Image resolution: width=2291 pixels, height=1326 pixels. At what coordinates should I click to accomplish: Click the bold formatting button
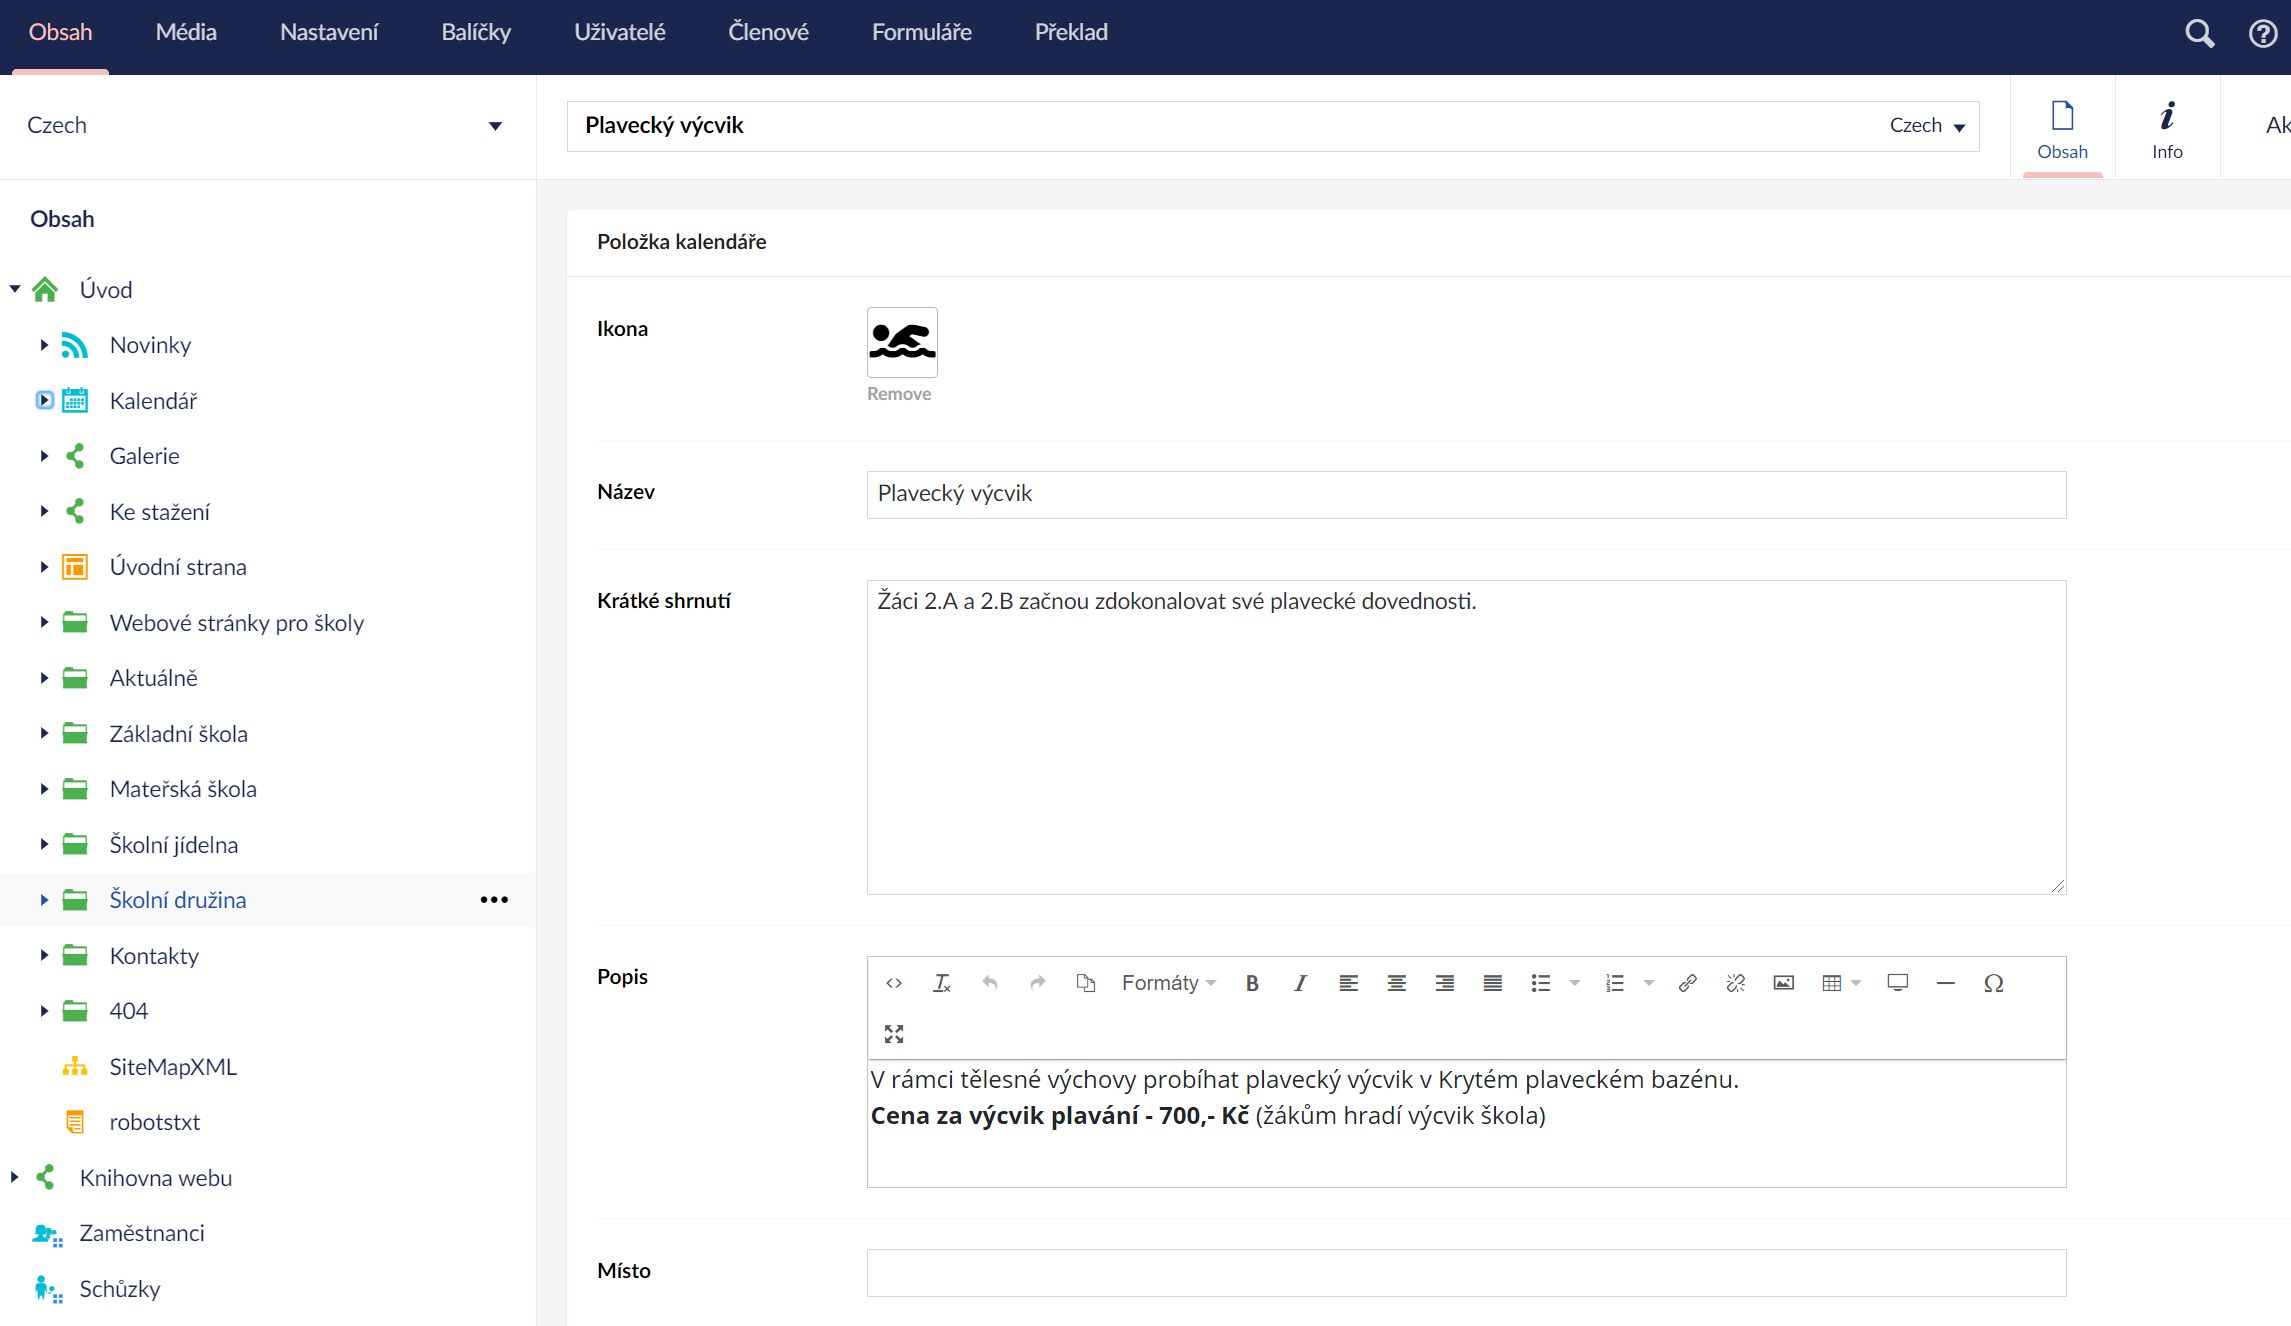click(1251, 983)
